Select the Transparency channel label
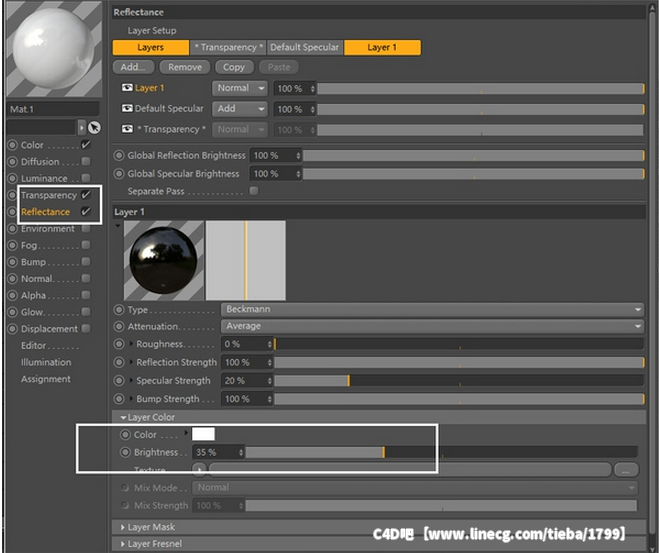659x553 pixels. pos(49,195)
